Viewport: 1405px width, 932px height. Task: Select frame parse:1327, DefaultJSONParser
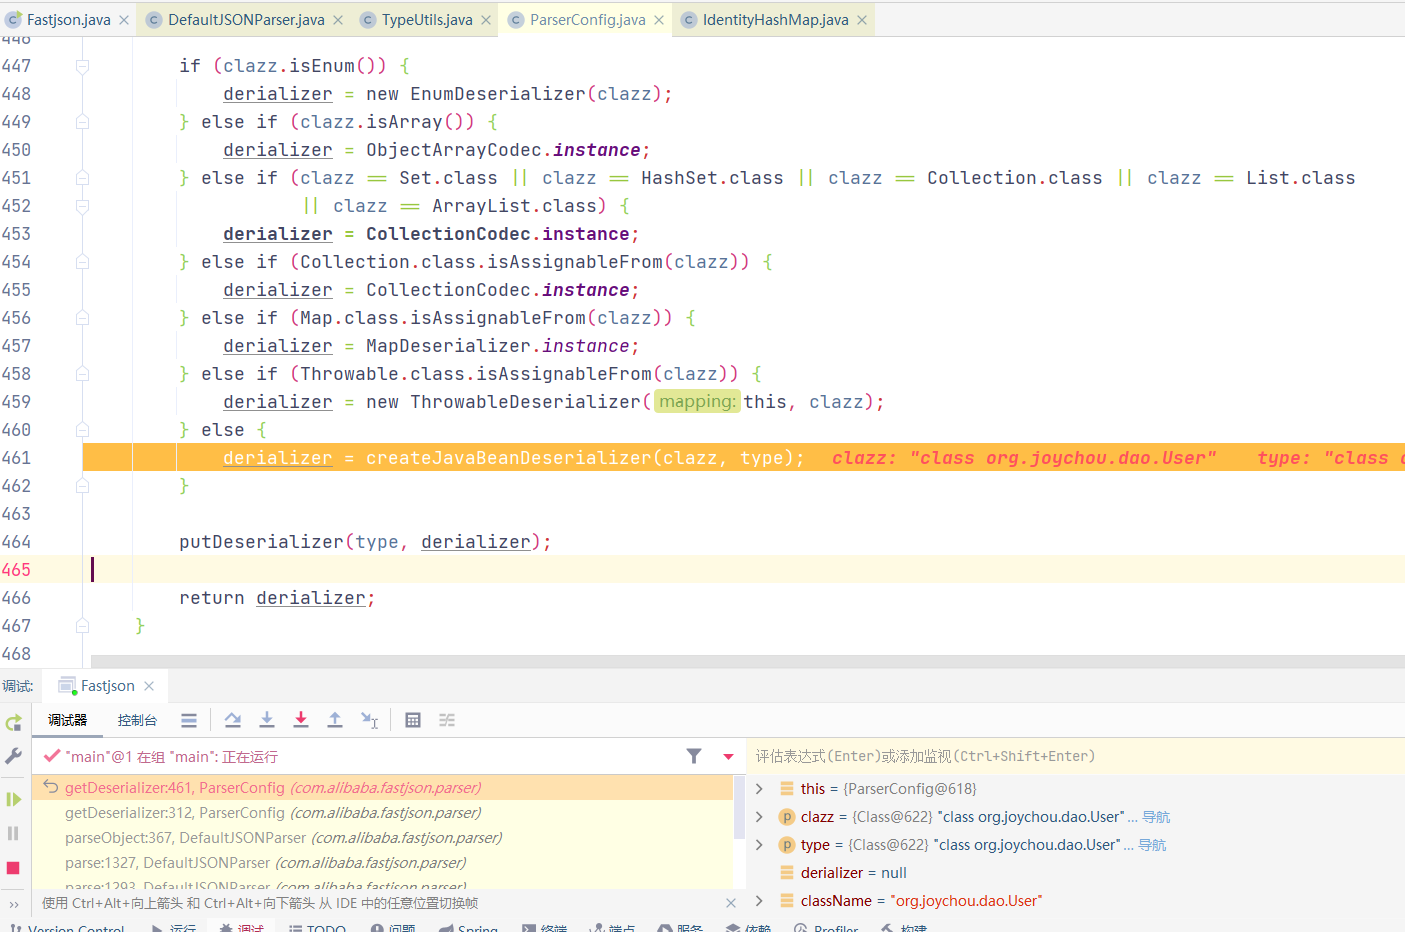pos(383,863)
